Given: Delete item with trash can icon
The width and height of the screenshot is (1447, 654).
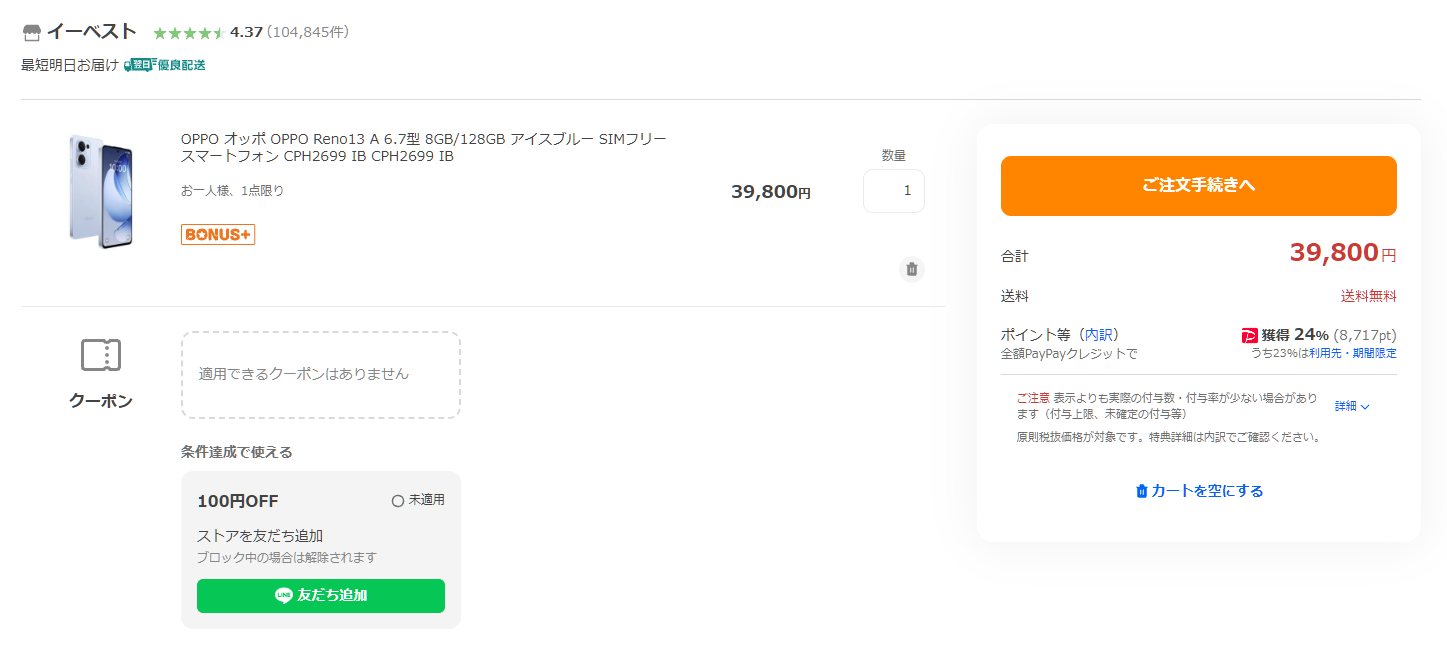Looking at the screenshot, I should coord(911,269).
